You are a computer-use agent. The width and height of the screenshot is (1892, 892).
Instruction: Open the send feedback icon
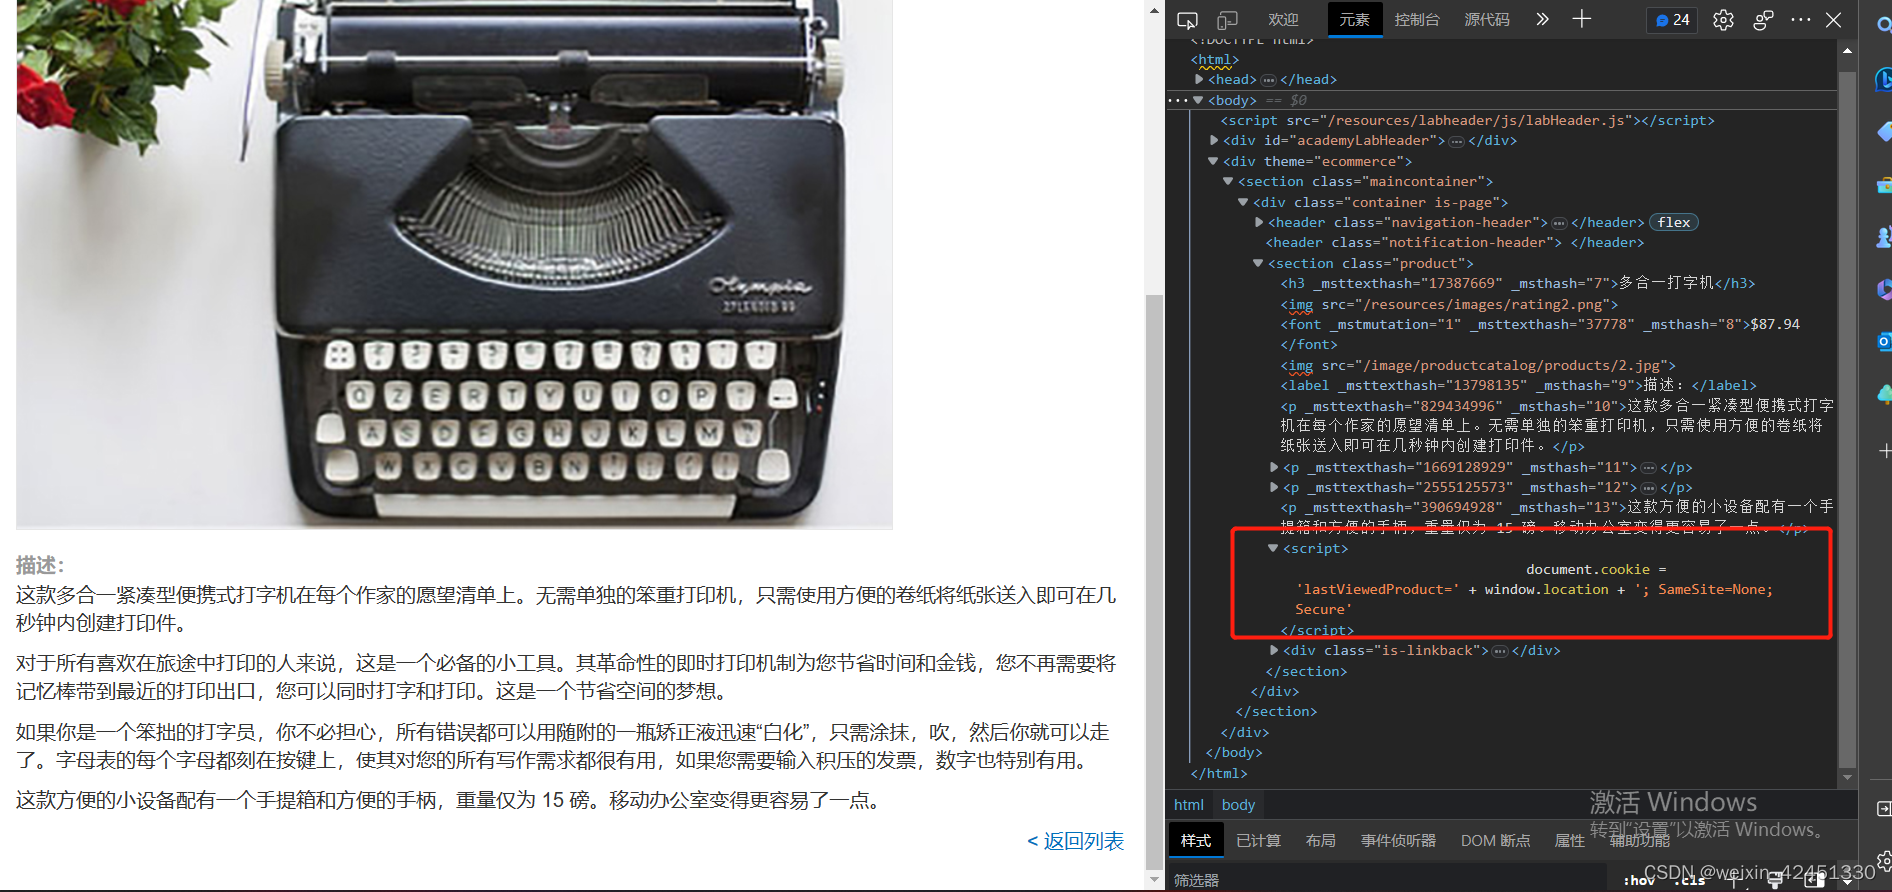point(1763,20)
